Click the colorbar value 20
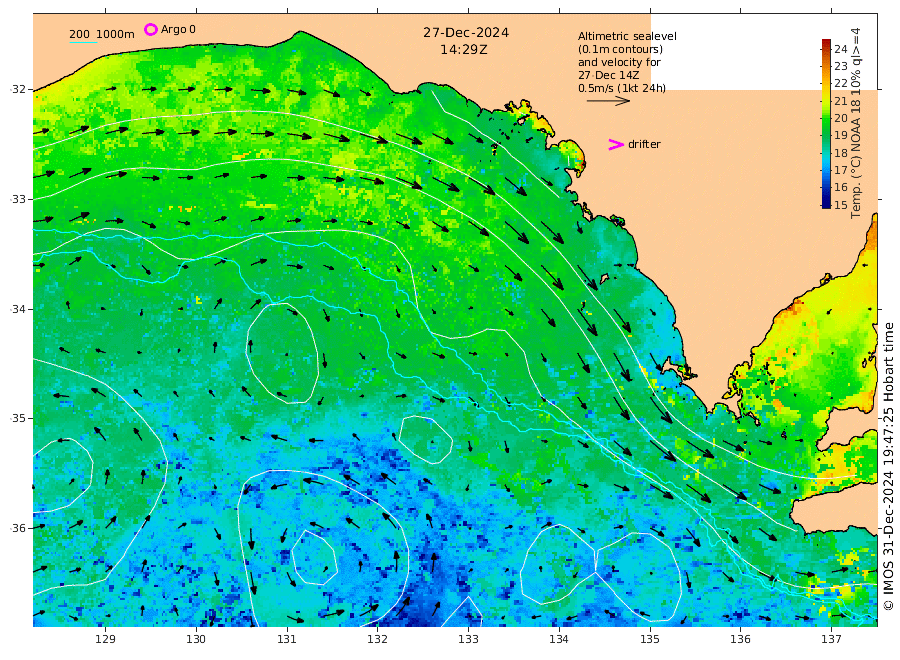 (x=840, y=118)
